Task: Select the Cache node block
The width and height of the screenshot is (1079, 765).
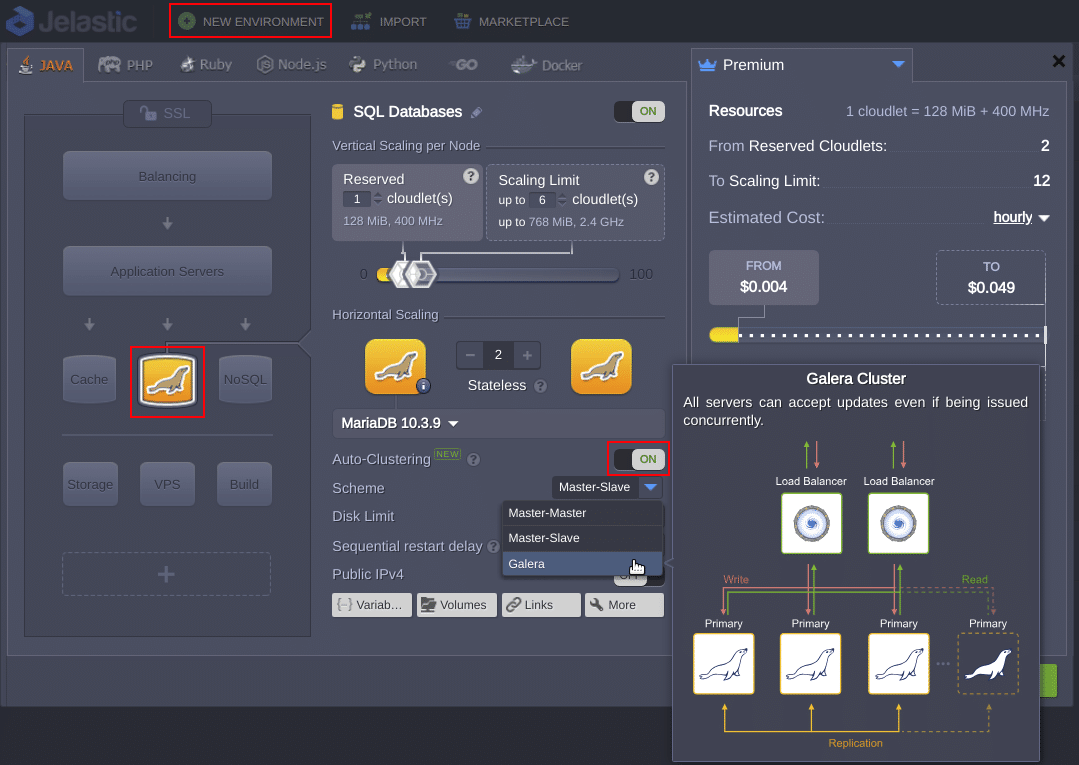Action: pyautogui.click(x=89, y=379)
